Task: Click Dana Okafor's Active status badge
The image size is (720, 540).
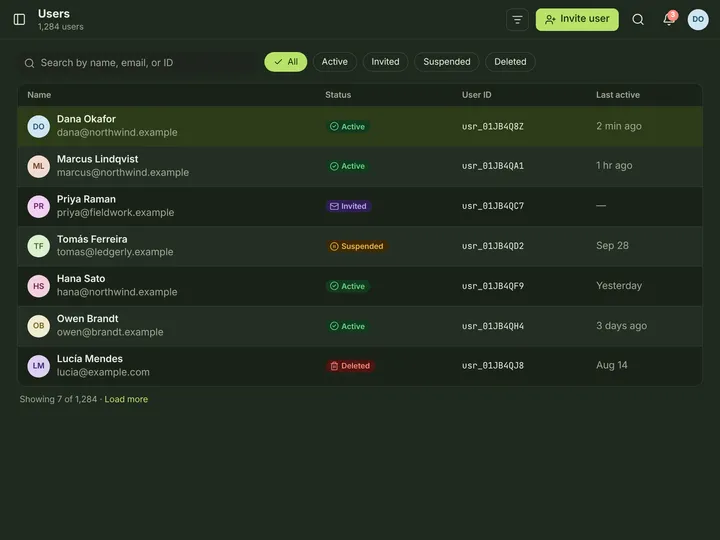Action: 348,126
